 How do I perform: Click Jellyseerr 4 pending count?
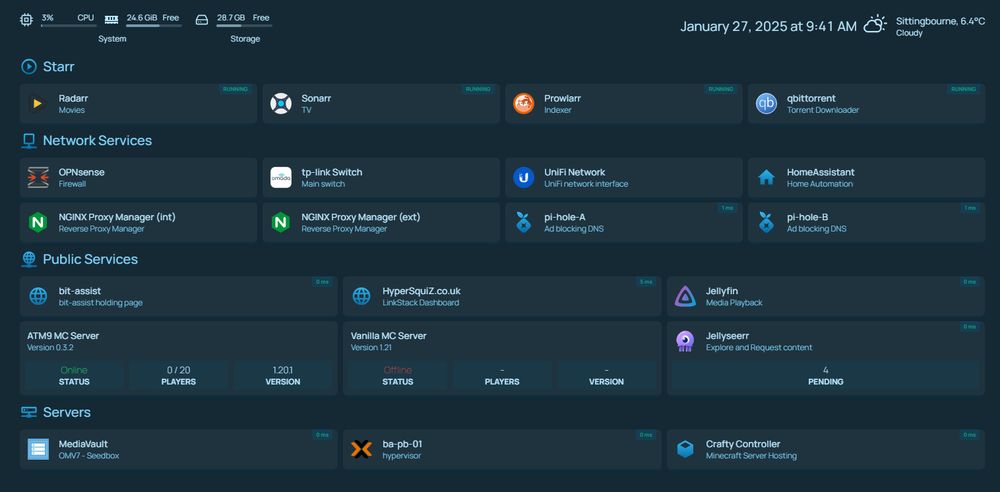[x=826, y=370]
